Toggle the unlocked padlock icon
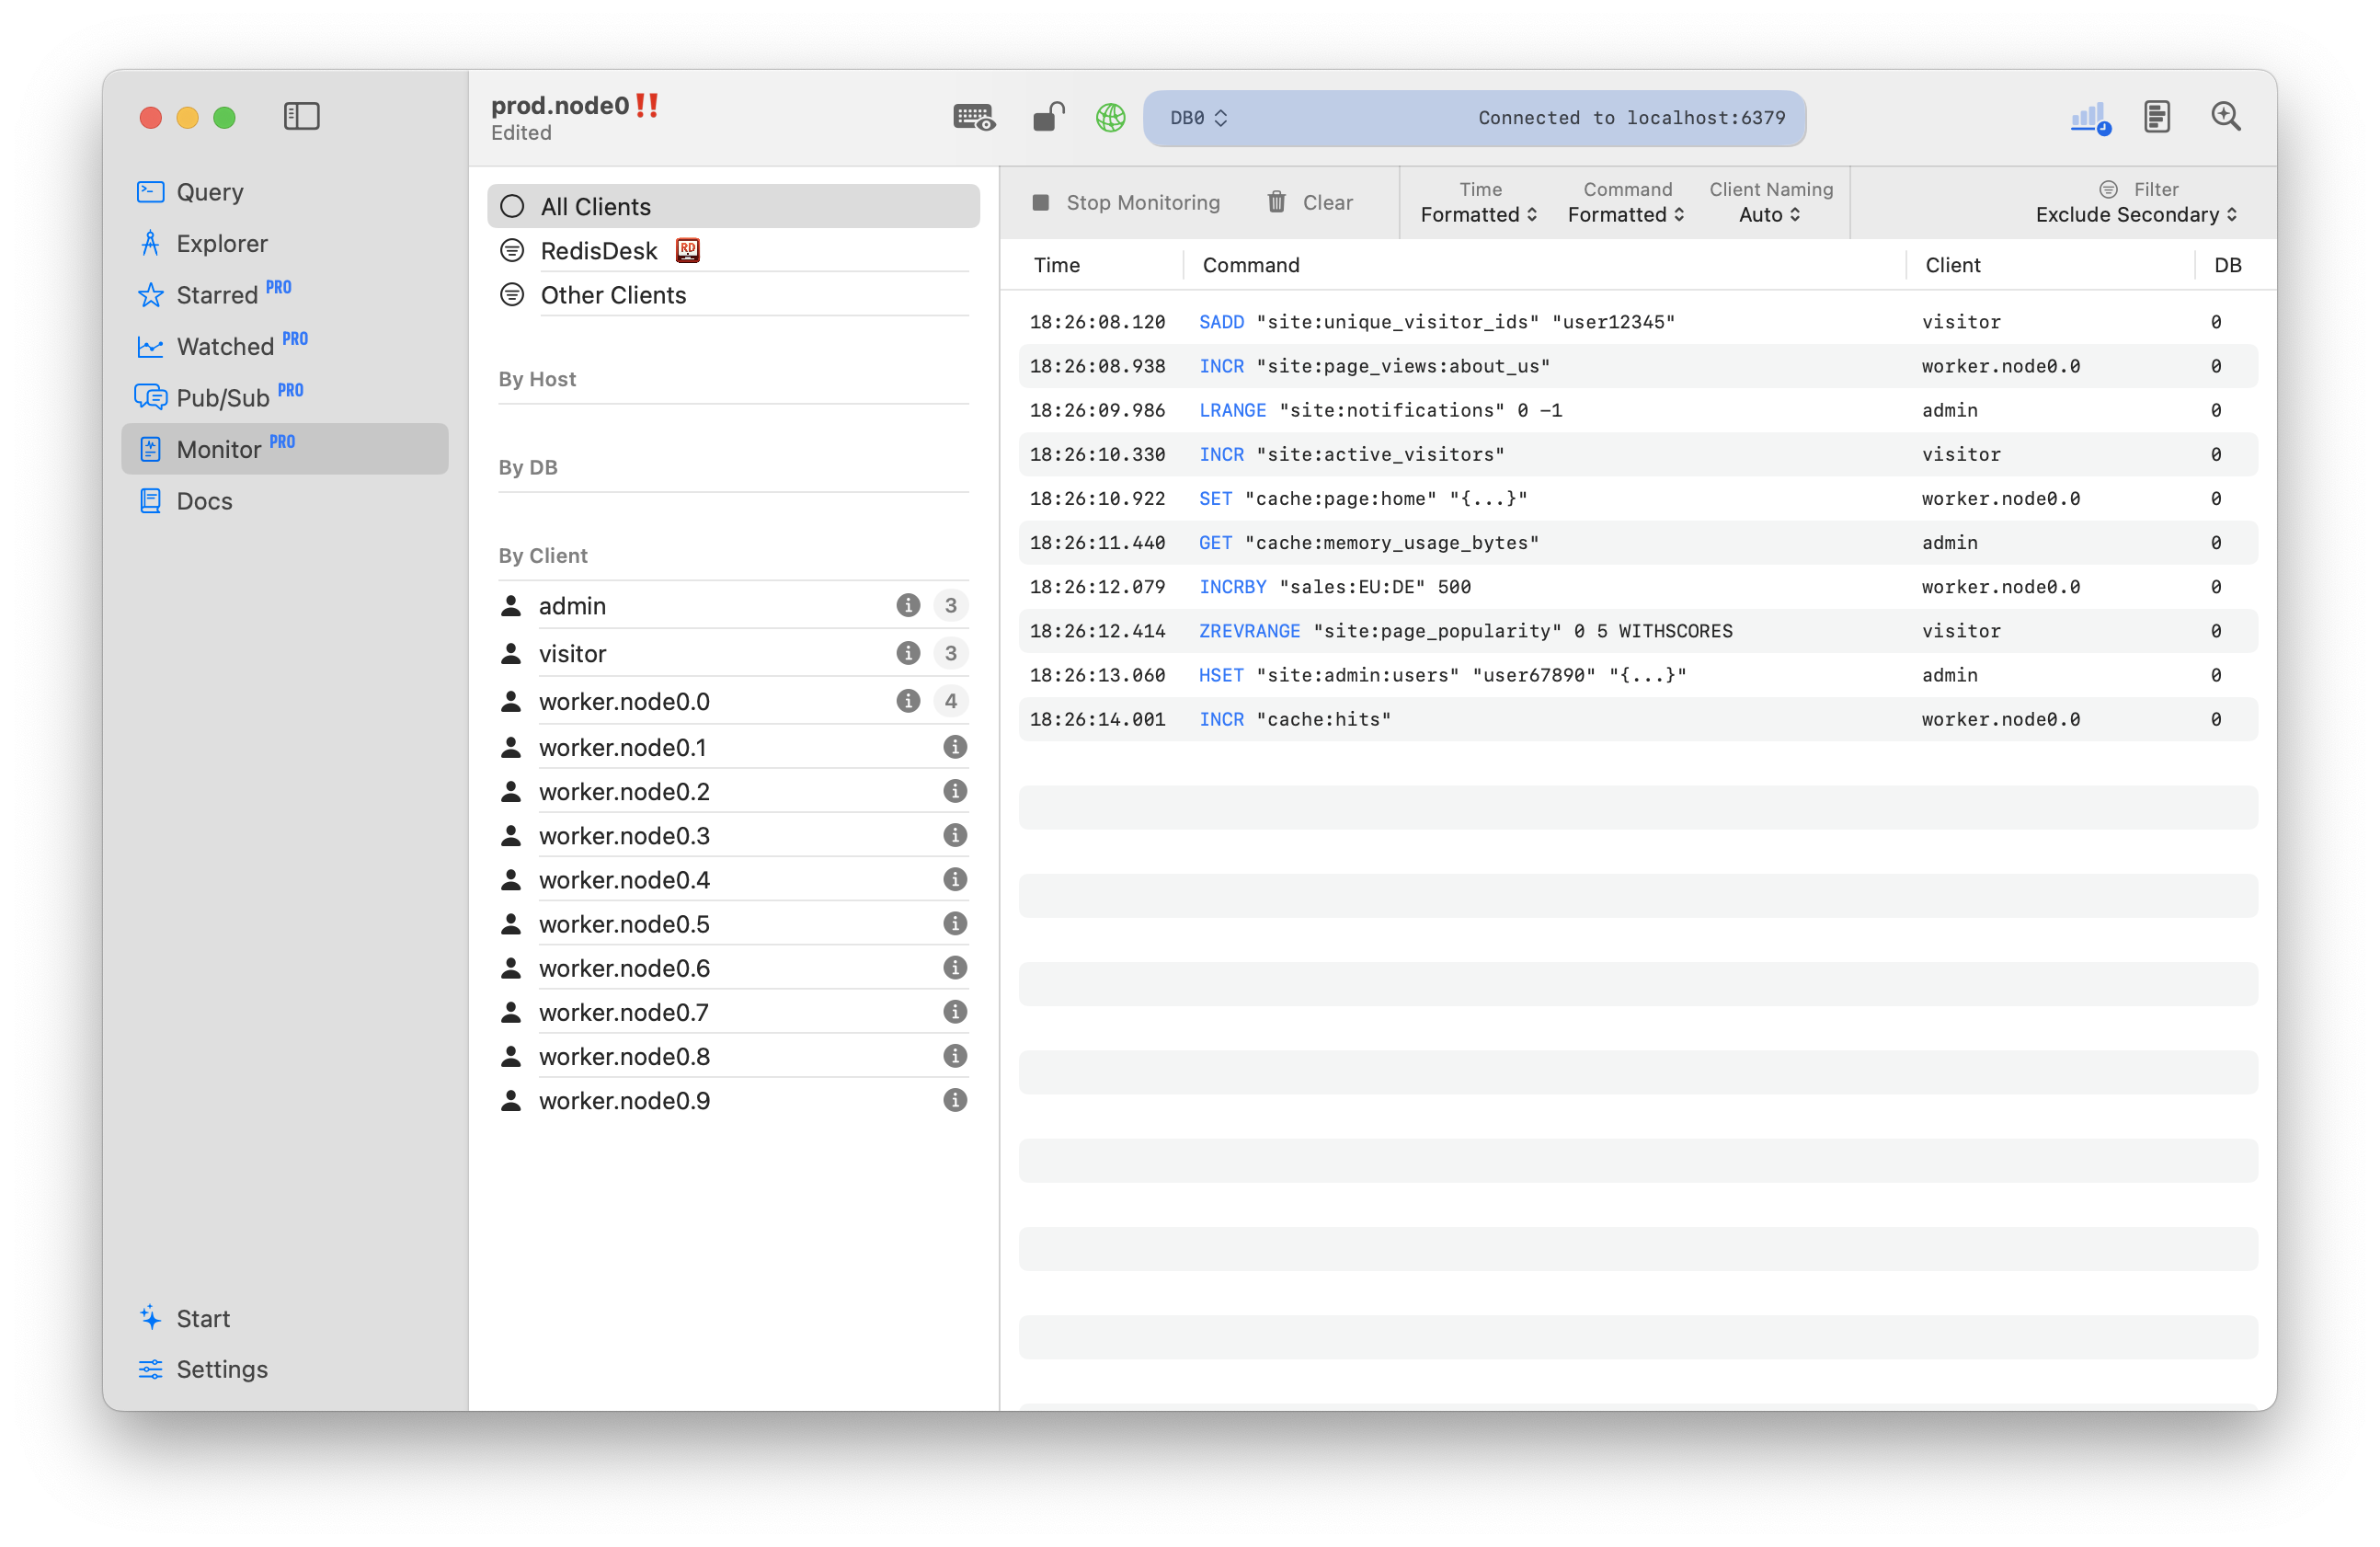Screen dimensions: 2380x1547 click(x=1048, y=118)
